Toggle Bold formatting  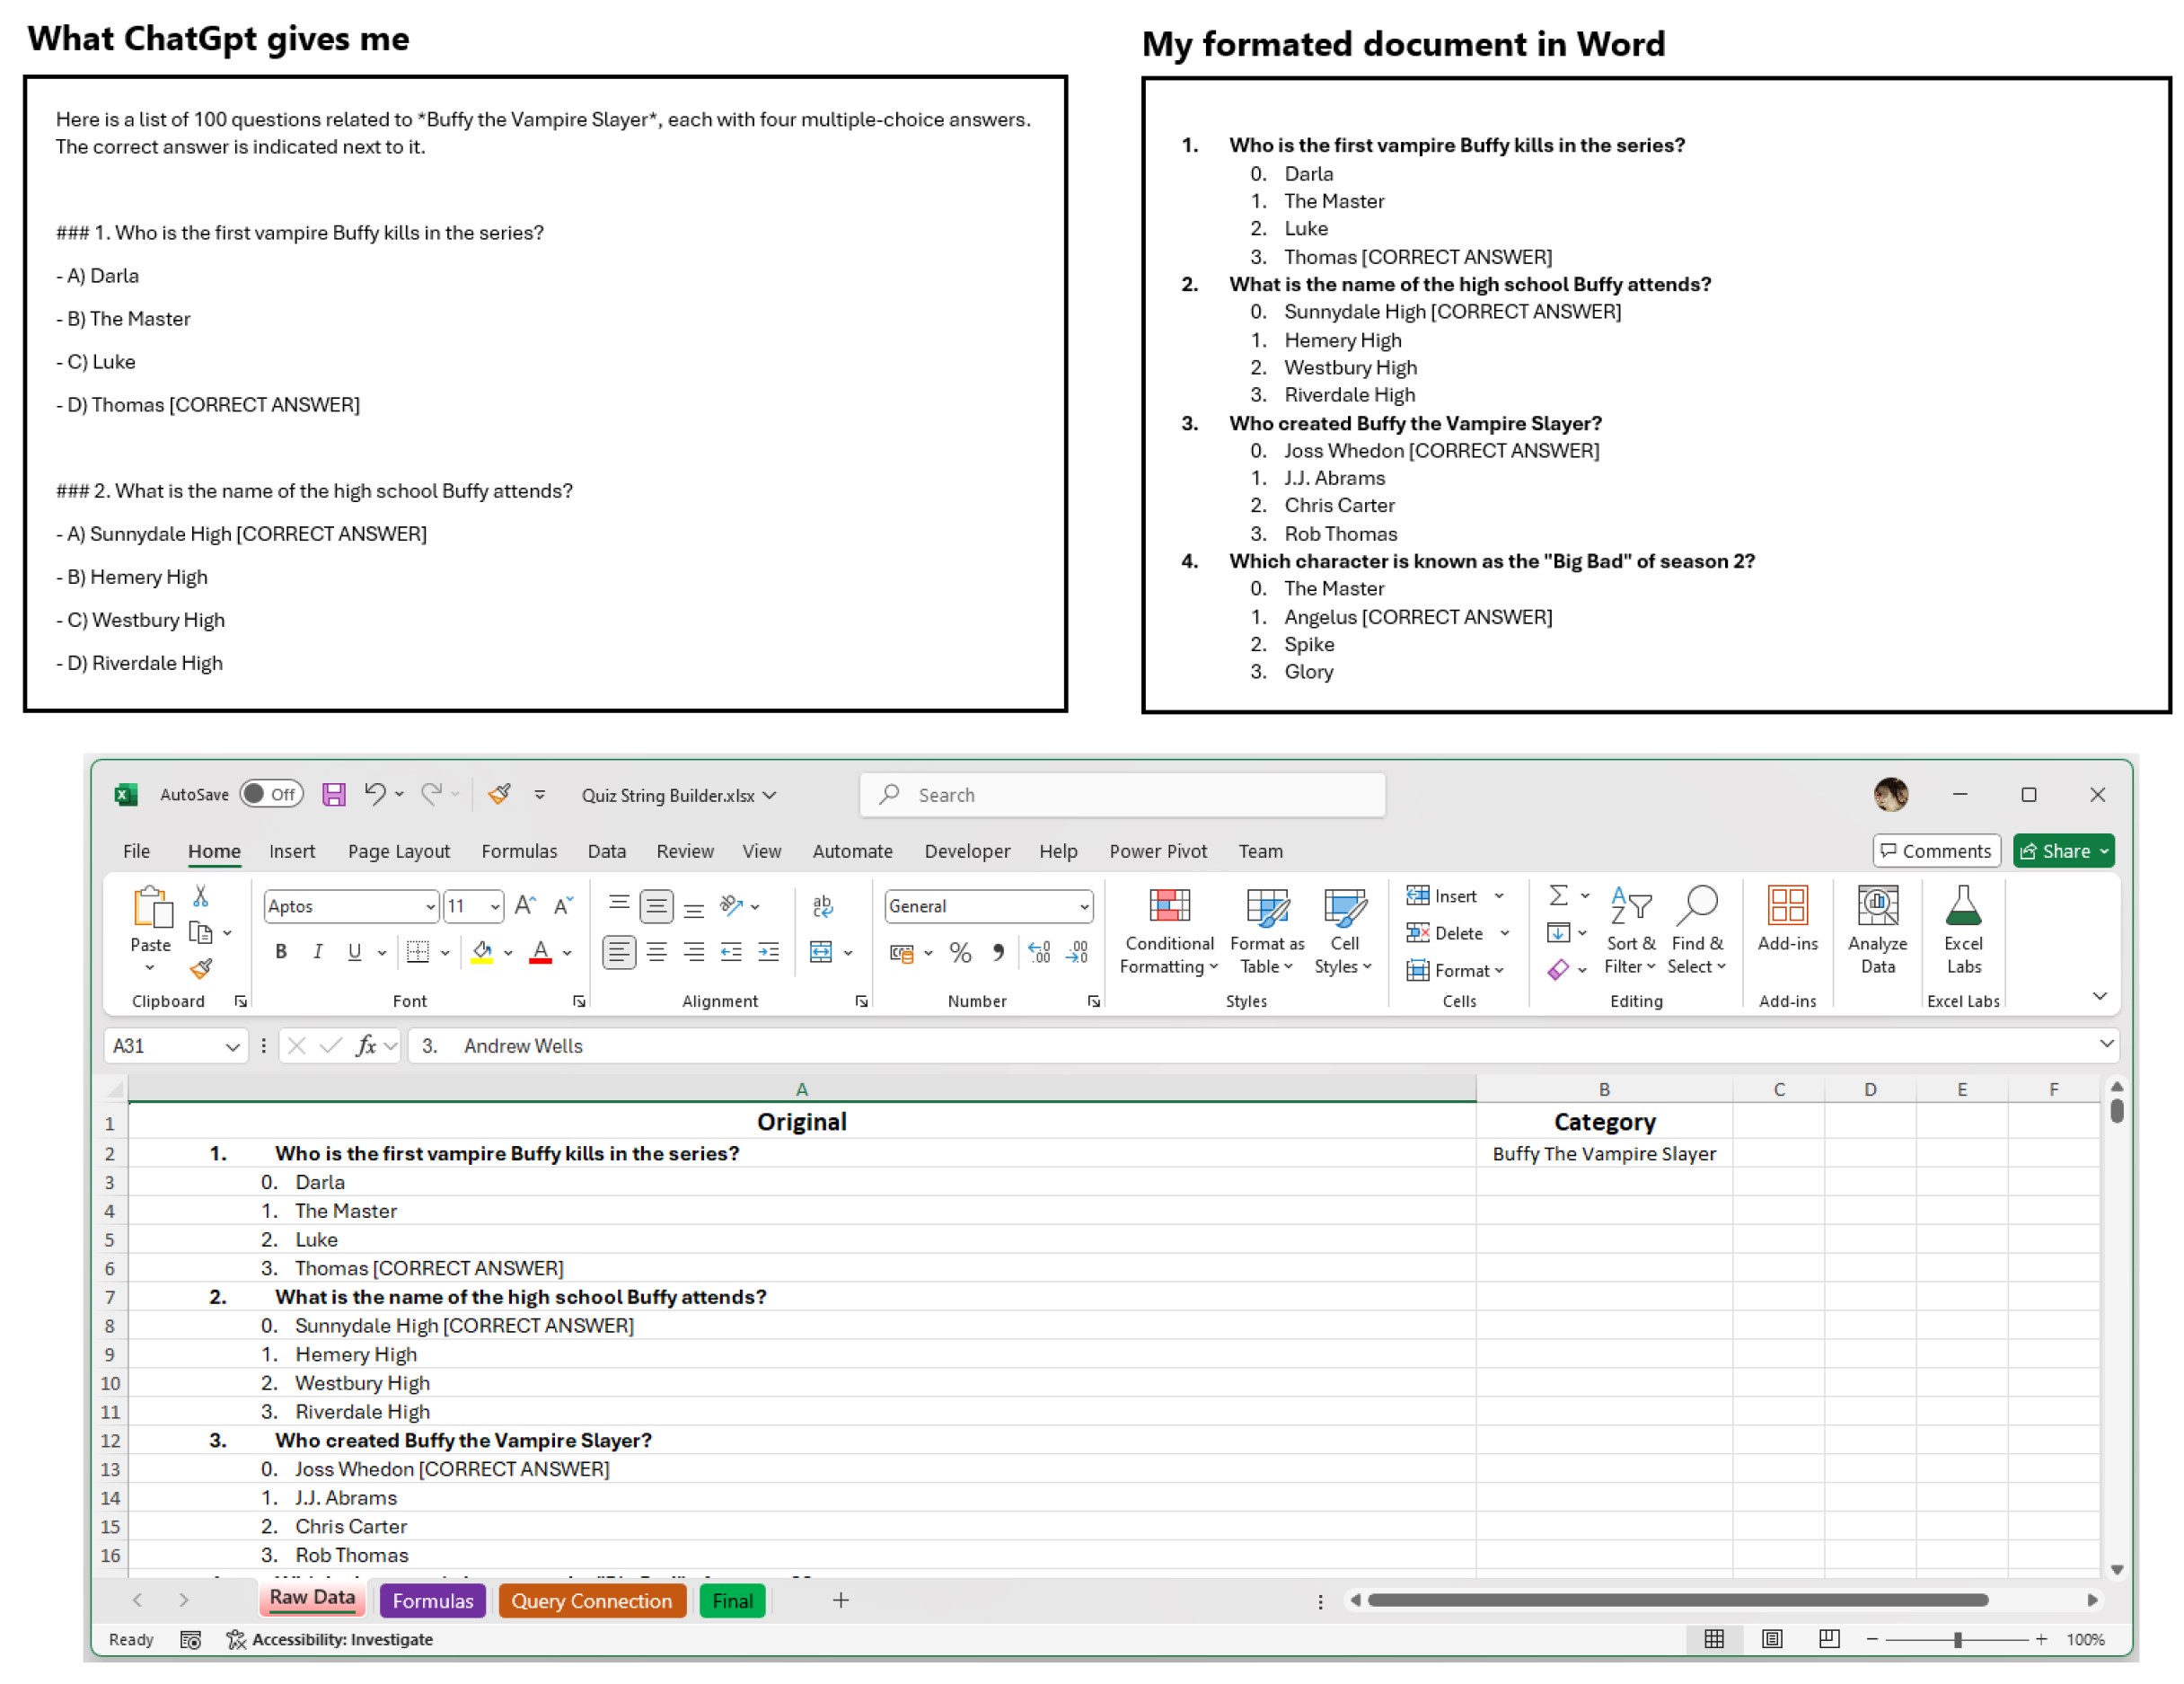click(281, 952)
